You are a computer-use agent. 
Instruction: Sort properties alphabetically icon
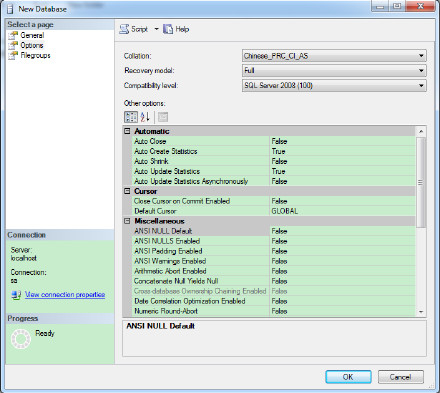145,117
